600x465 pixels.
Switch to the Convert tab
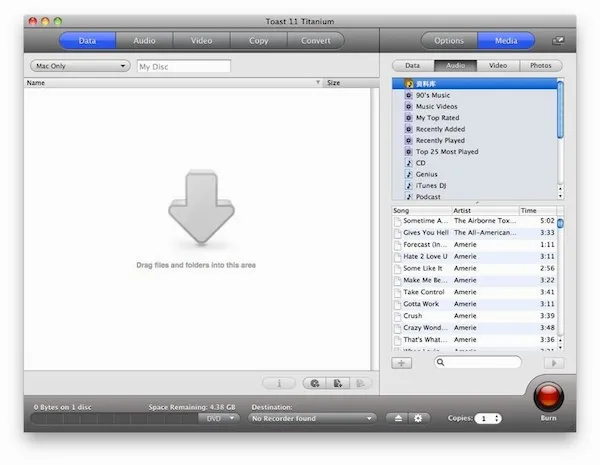coord(316,41)
